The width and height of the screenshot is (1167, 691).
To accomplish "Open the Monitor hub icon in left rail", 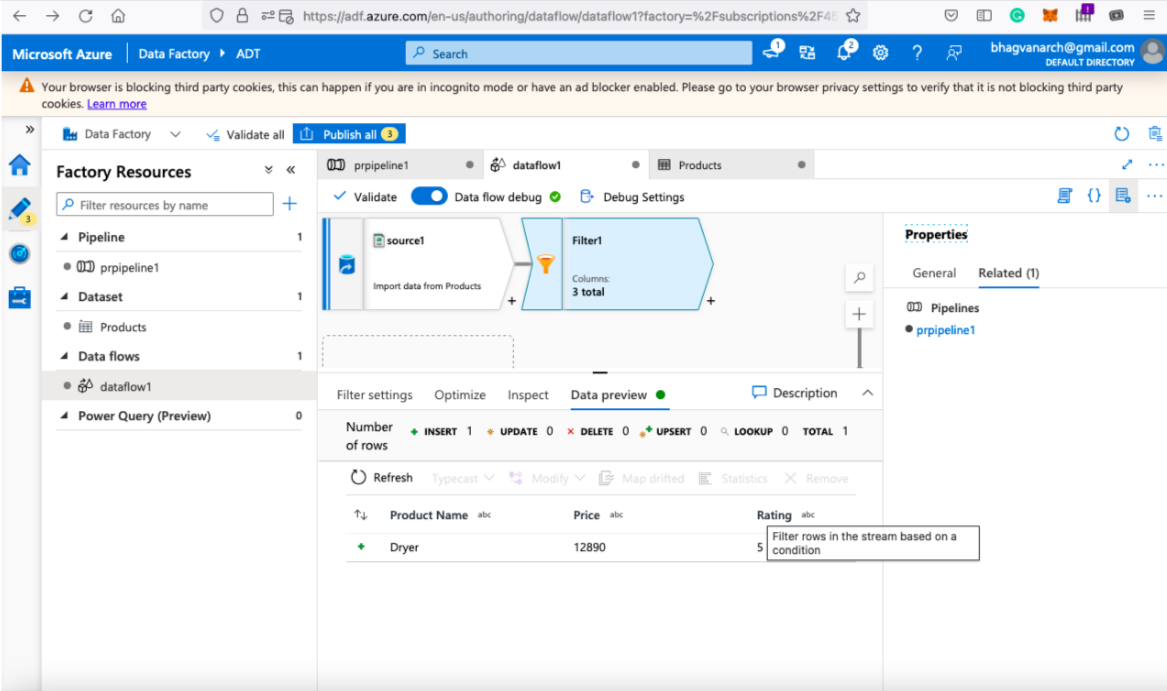I will click(20, 254).
